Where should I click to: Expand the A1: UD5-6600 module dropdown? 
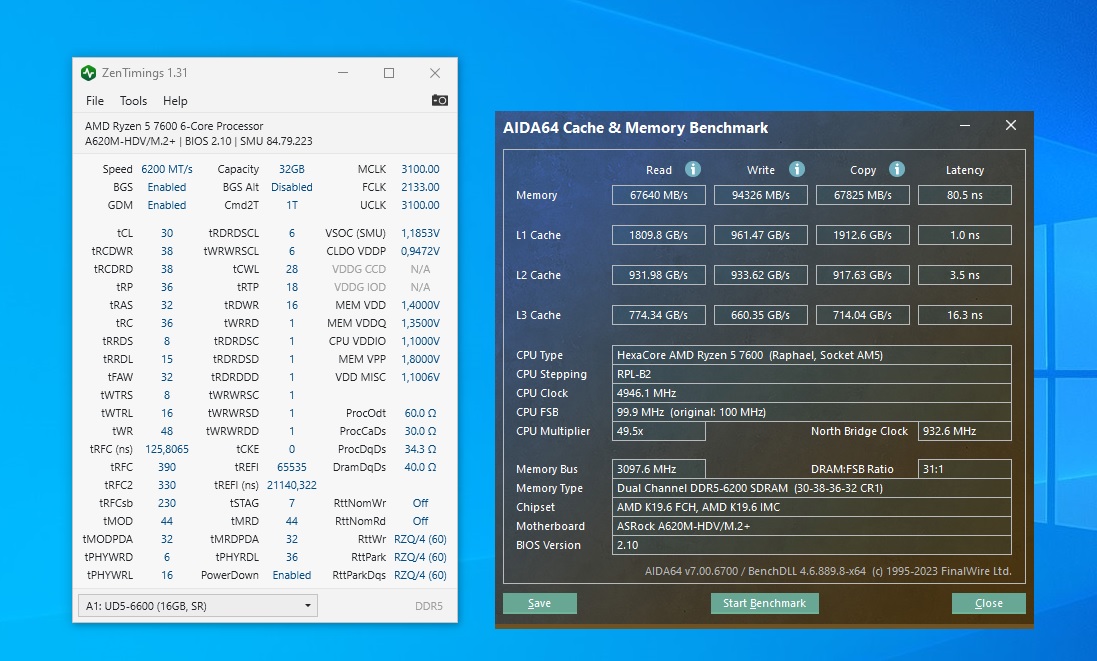pos(198,606)
